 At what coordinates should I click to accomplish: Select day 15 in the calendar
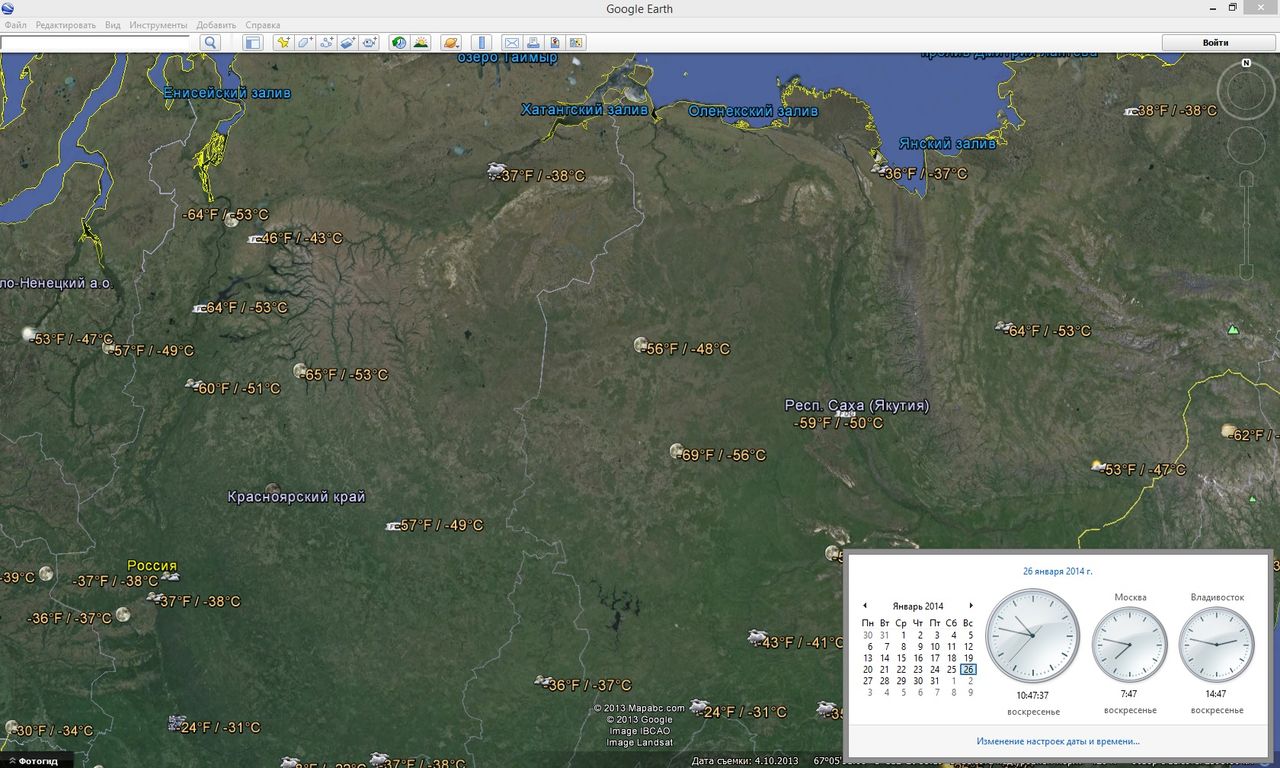click(x=901, y=658)
